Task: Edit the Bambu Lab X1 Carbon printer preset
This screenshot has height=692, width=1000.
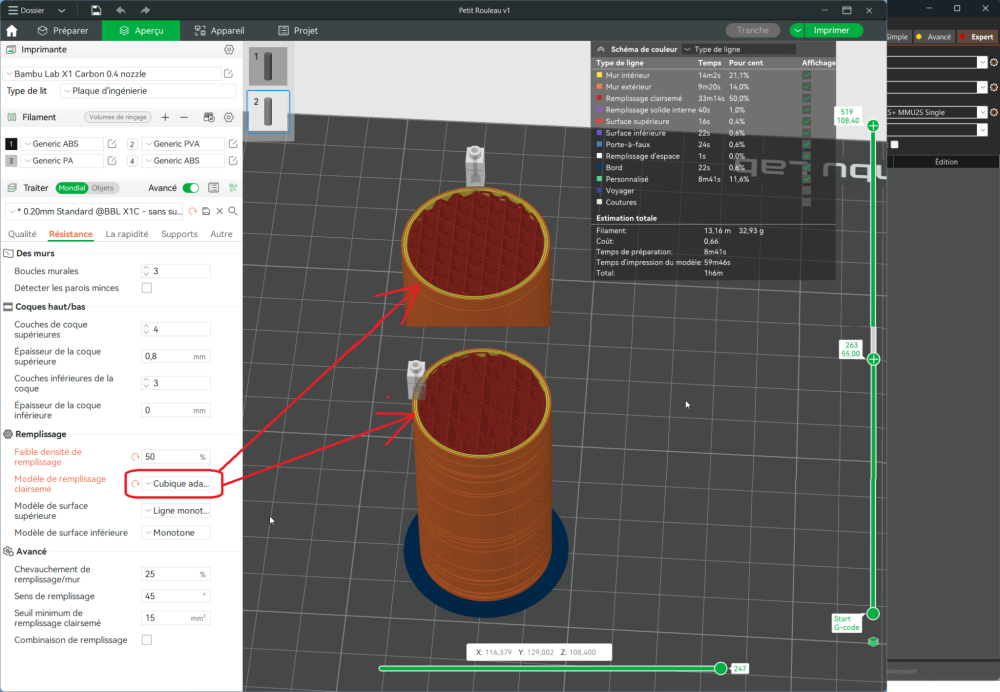Action: coord(229,73)
